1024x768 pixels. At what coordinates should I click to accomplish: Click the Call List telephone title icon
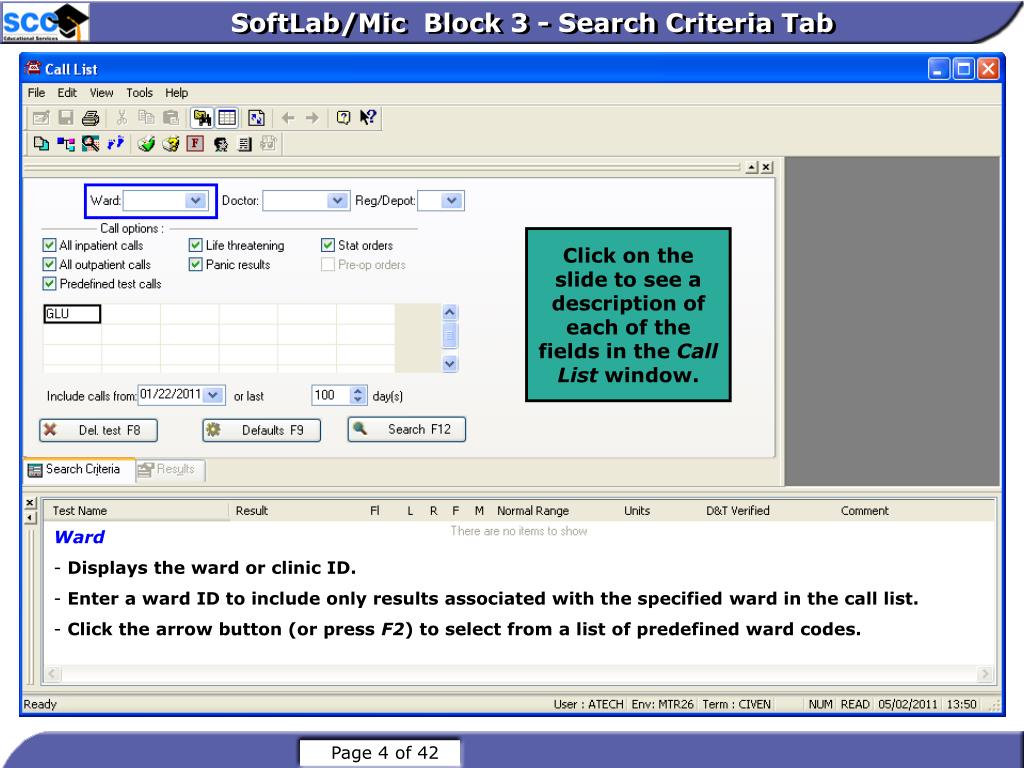[x=33, y=68]
